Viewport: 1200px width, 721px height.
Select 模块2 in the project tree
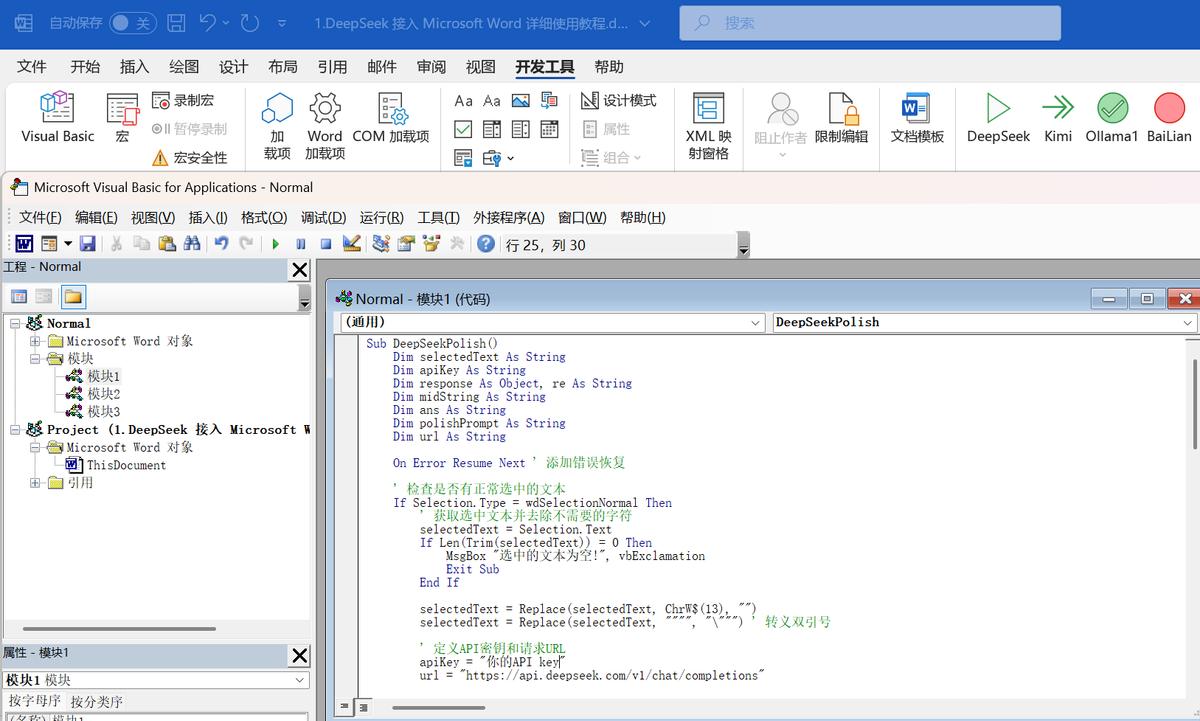point(104,394)
